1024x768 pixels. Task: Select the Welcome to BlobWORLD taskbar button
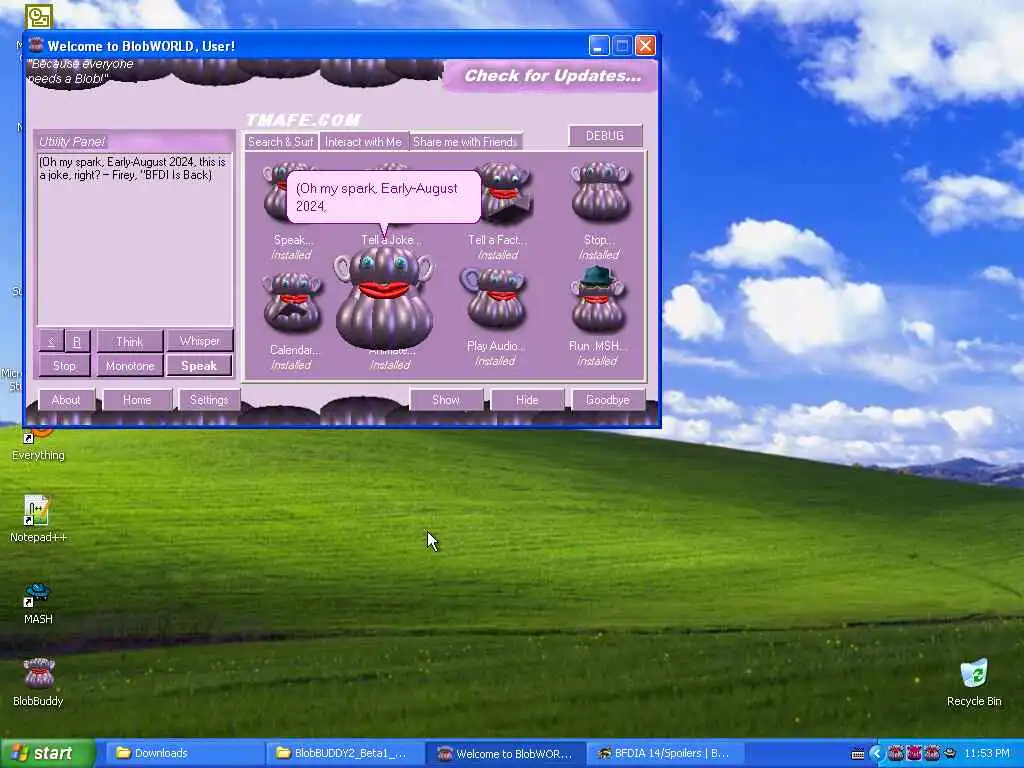click(506, 753)
